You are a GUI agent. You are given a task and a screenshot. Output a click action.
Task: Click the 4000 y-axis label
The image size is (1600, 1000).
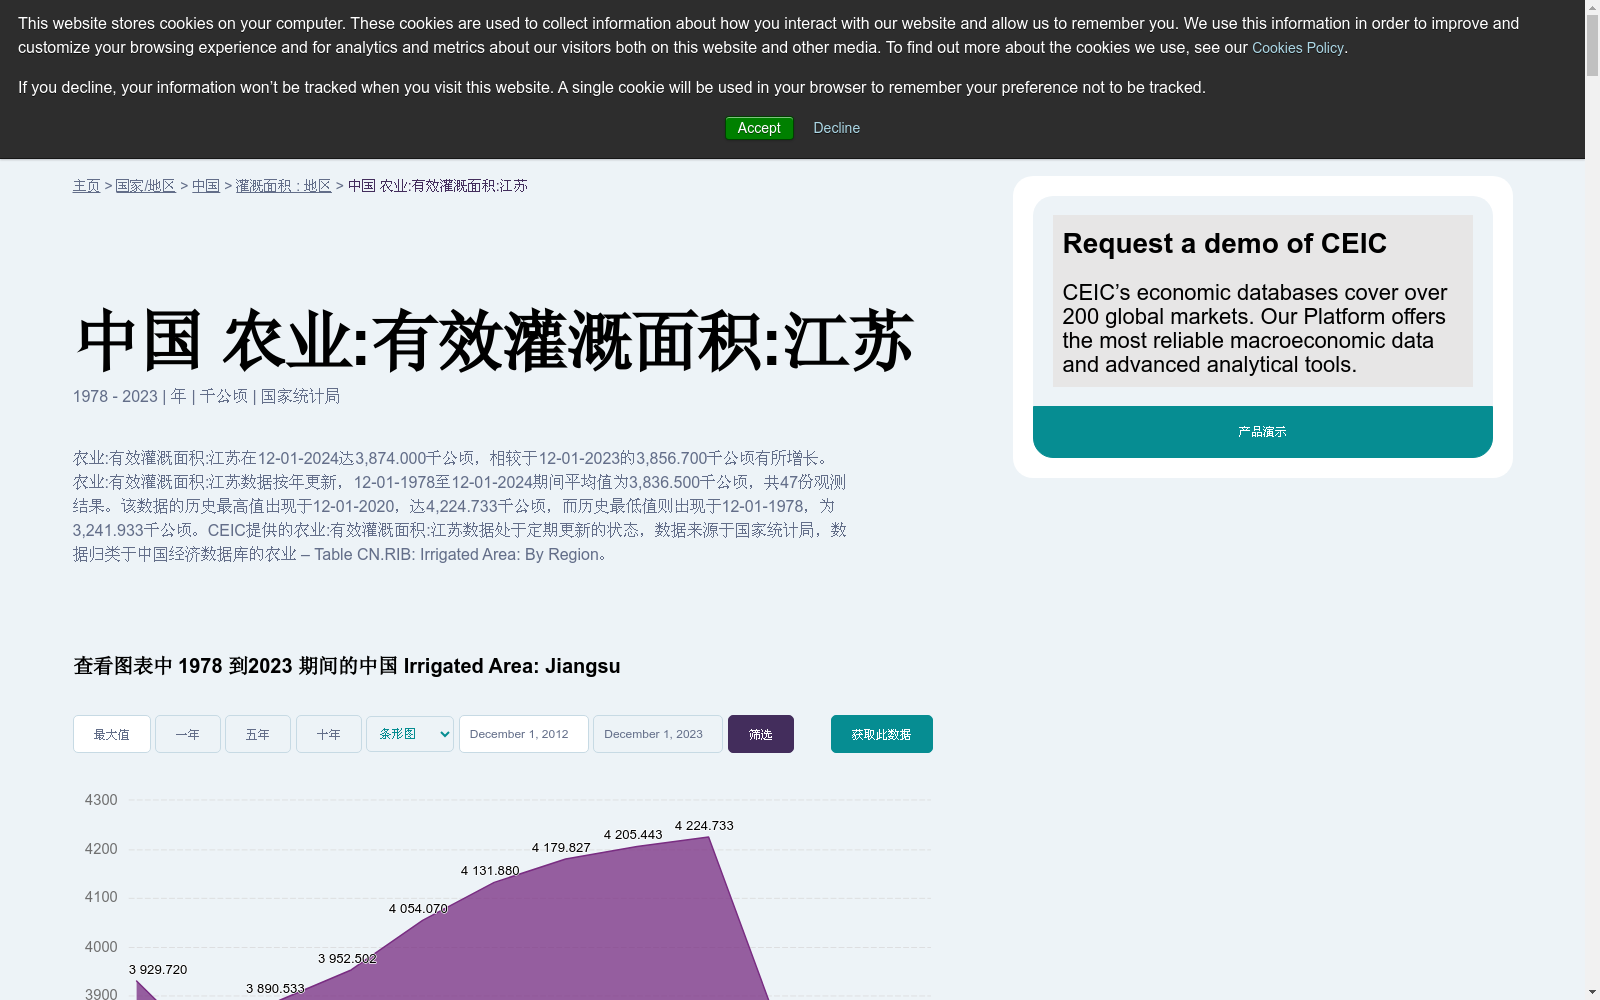point(101,947)
